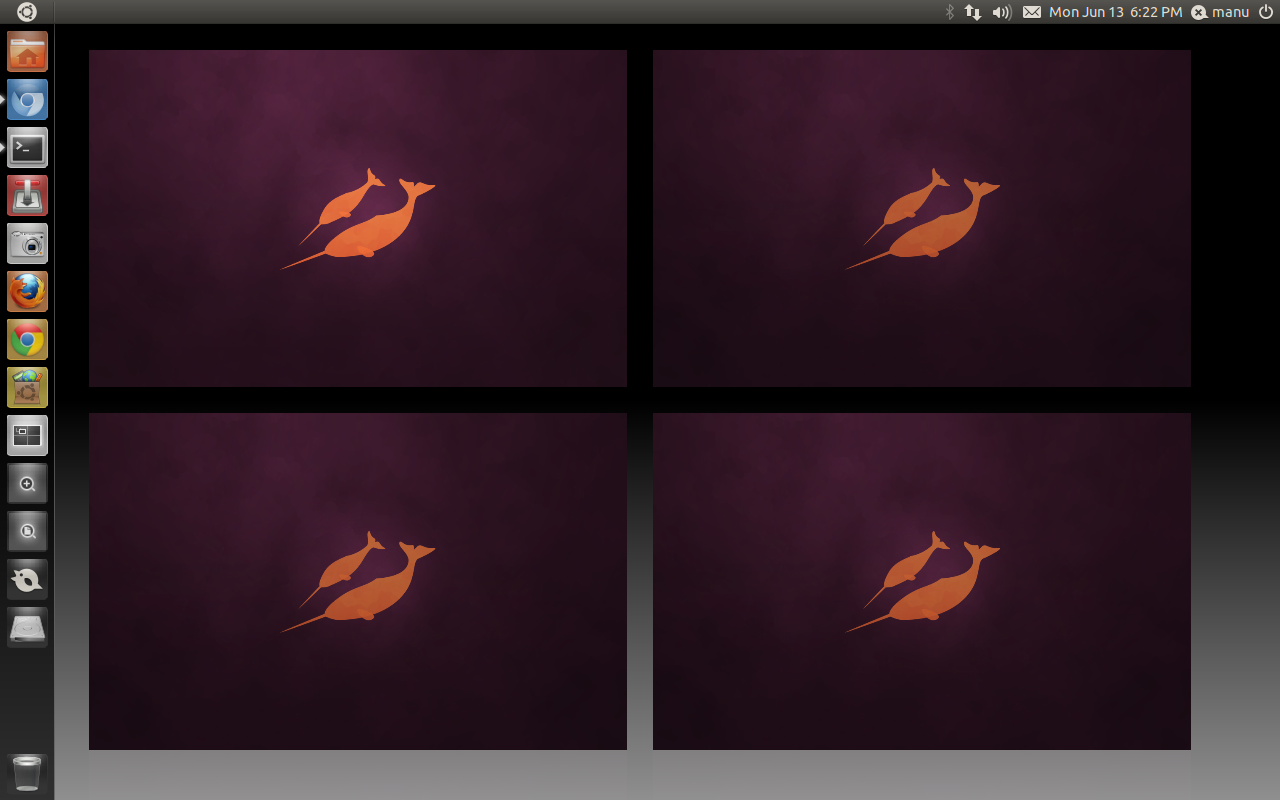1280x800 pixels.
Task: Open the messaging envelope indicator menu
Action: [x=1031, y=12]
